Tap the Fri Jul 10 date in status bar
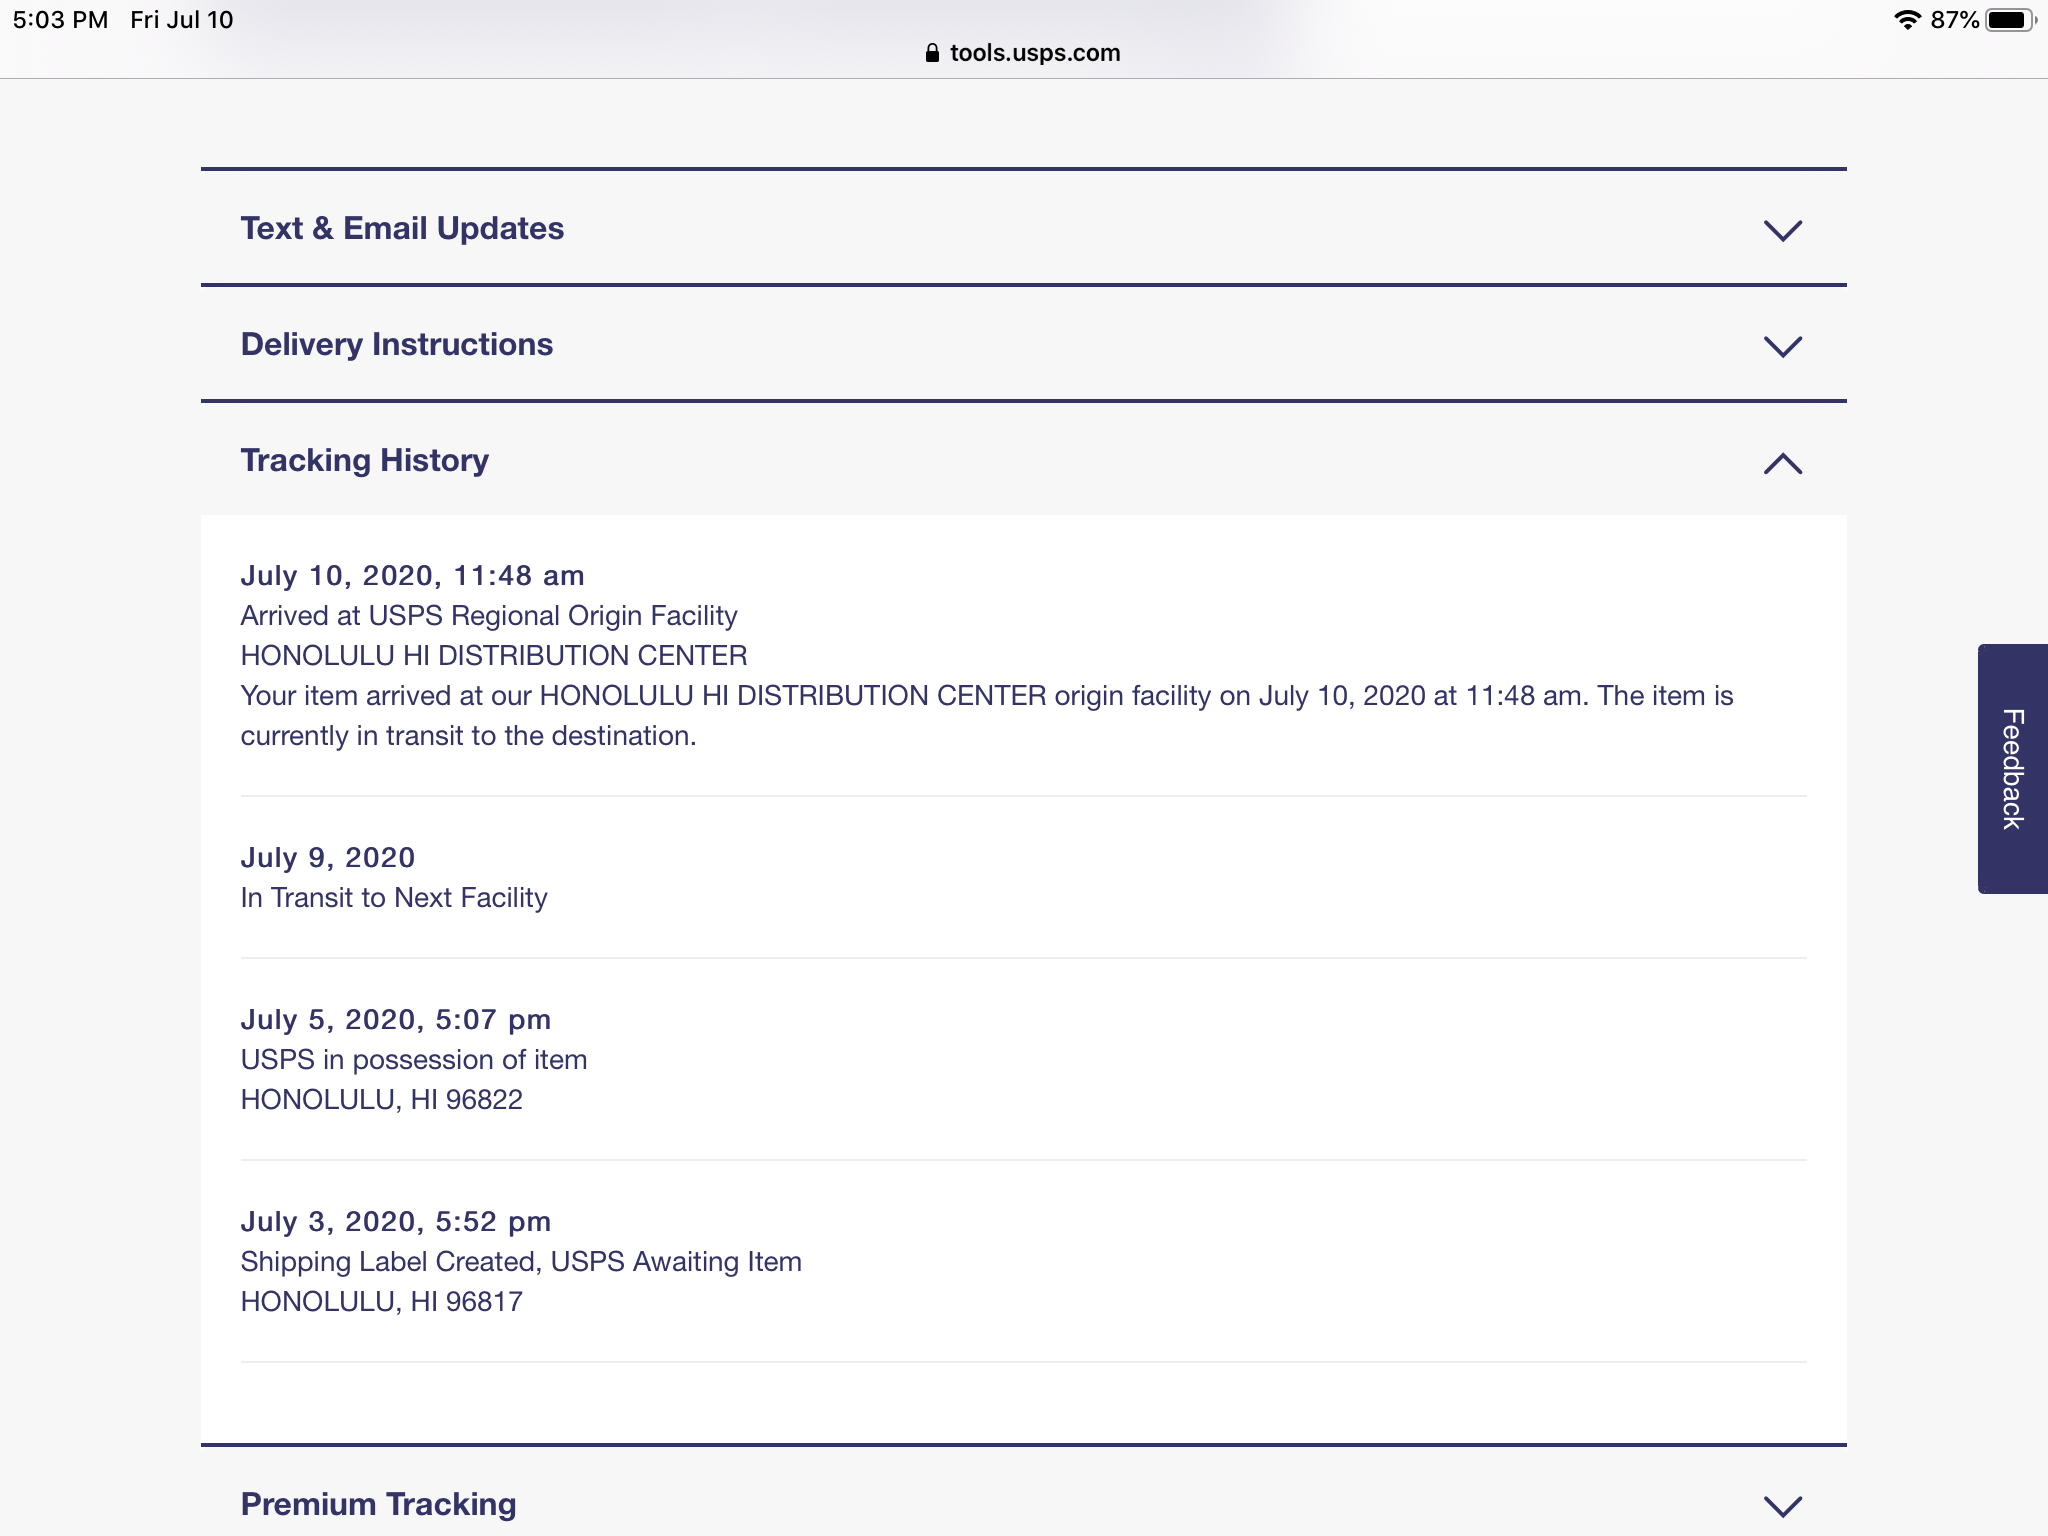The width and height of the screenshot is (2048, 1536). tap(182, 20)
